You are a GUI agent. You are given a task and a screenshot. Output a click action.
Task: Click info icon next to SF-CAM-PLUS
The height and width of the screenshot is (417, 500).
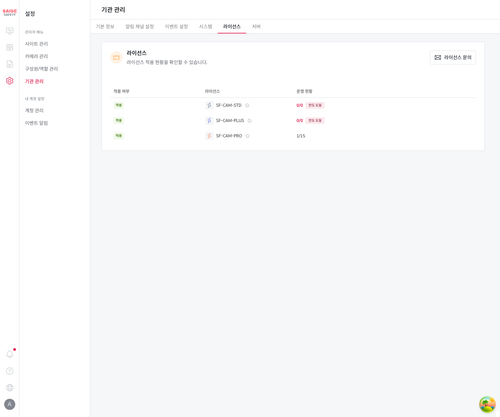coord(250,121)
